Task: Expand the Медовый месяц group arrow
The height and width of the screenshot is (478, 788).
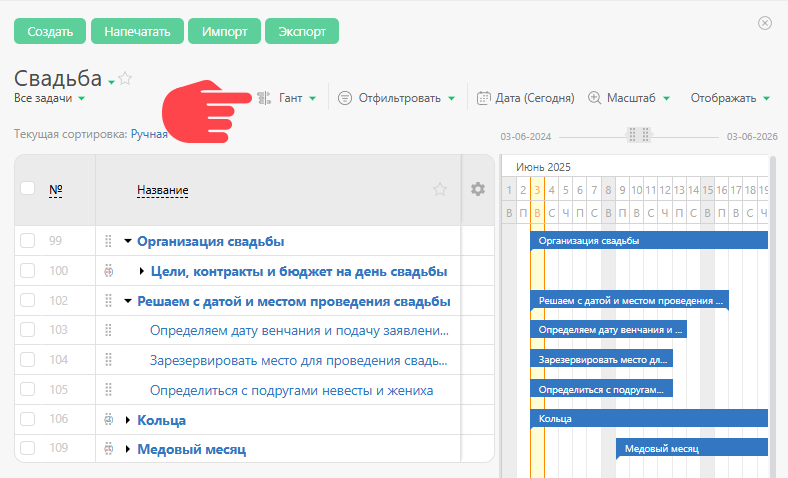Action: point(128,449)
